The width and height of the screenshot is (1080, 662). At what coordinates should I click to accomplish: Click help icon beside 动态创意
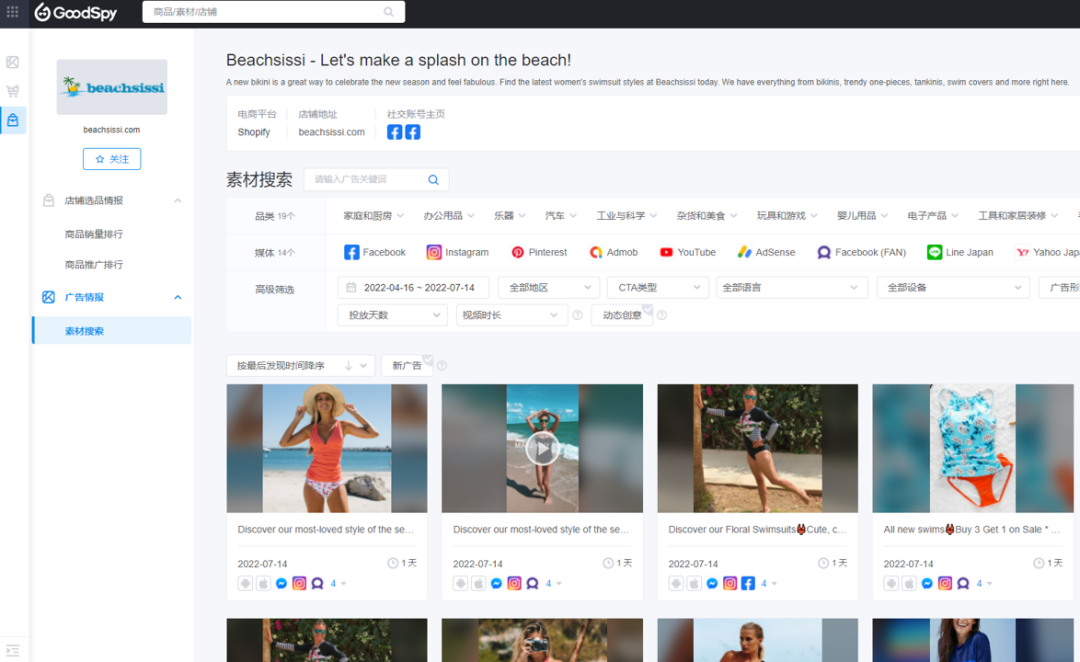pyautogui.click(x=661, y=316)
